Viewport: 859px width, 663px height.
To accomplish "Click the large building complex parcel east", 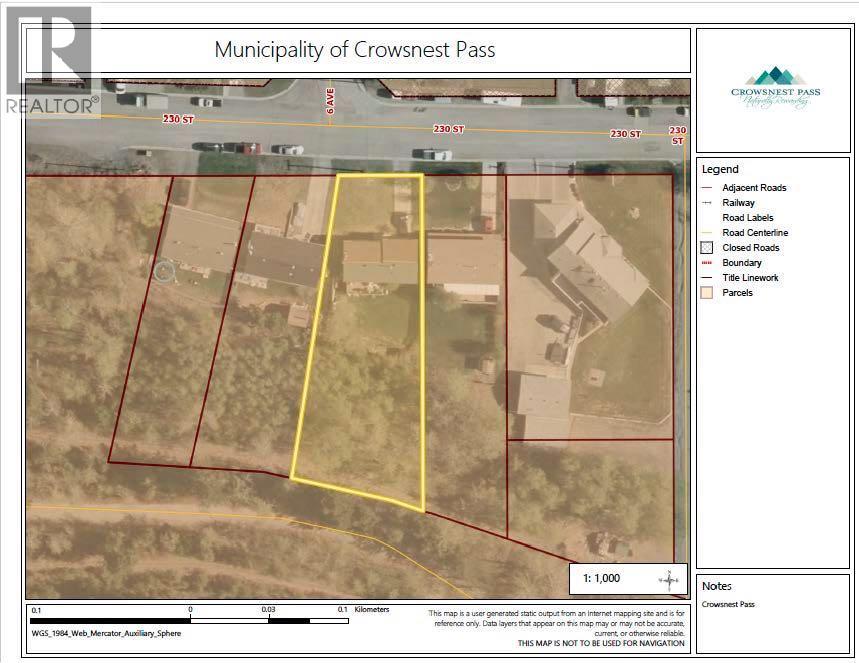I will 589,307.
